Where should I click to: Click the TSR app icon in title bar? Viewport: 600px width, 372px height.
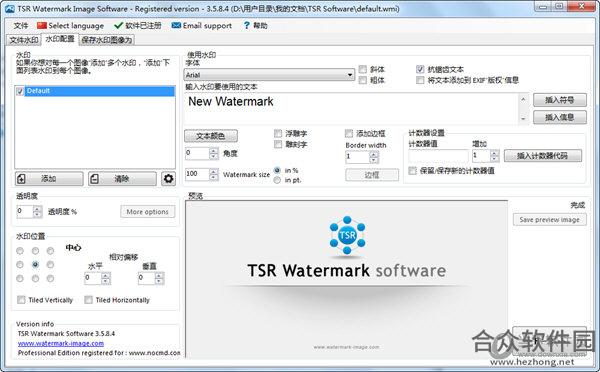11,8
